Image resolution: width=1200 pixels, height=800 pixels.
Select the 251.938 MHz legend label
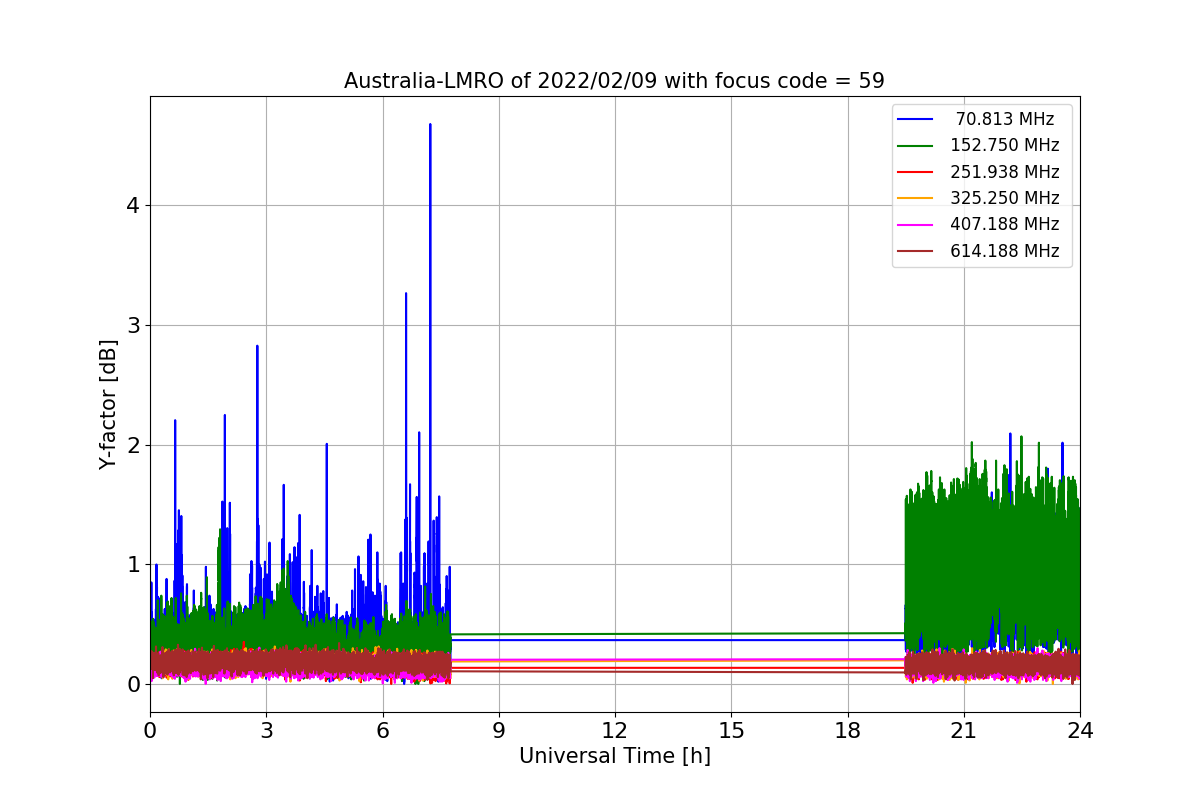(x=1005, y=172)
